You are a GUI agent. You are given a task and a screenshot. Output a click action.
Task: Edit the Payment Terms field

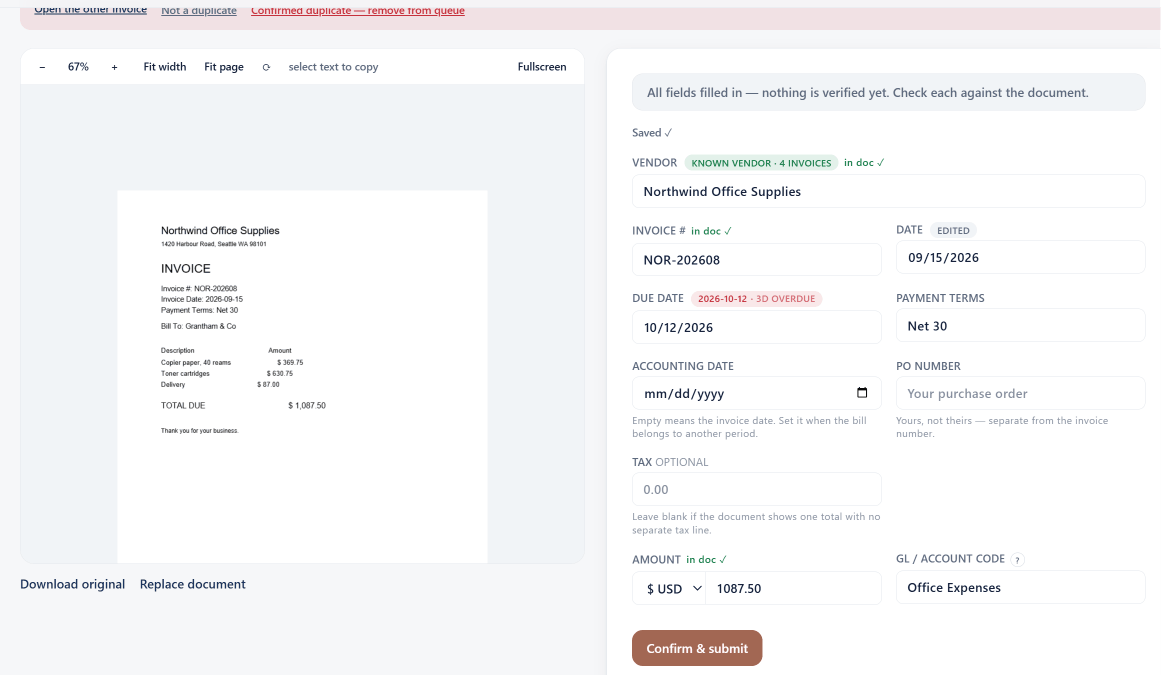click(1021, 326)
